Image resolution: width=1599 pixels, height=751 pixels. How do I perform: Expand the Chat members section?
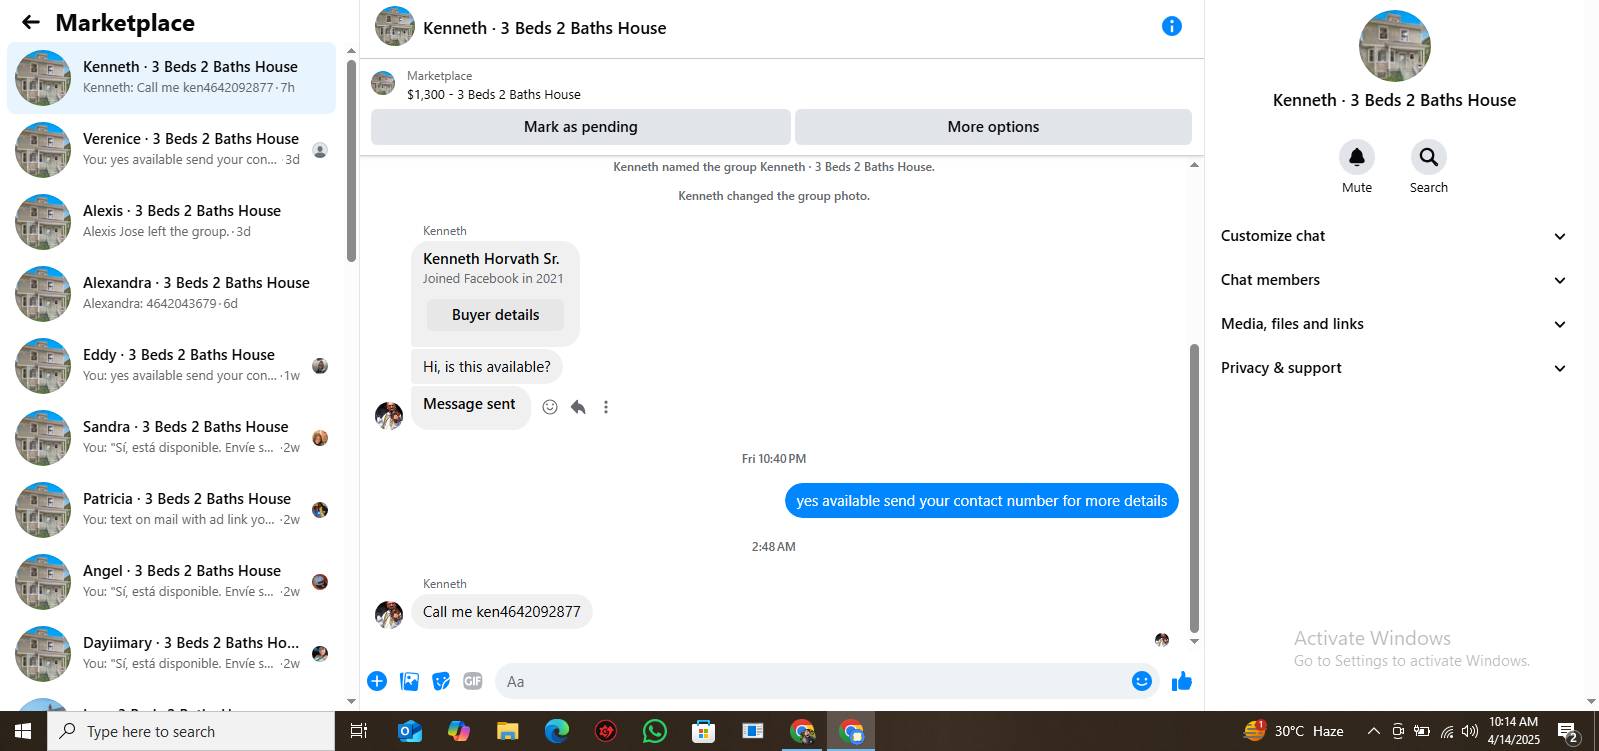coord(1393,280)
